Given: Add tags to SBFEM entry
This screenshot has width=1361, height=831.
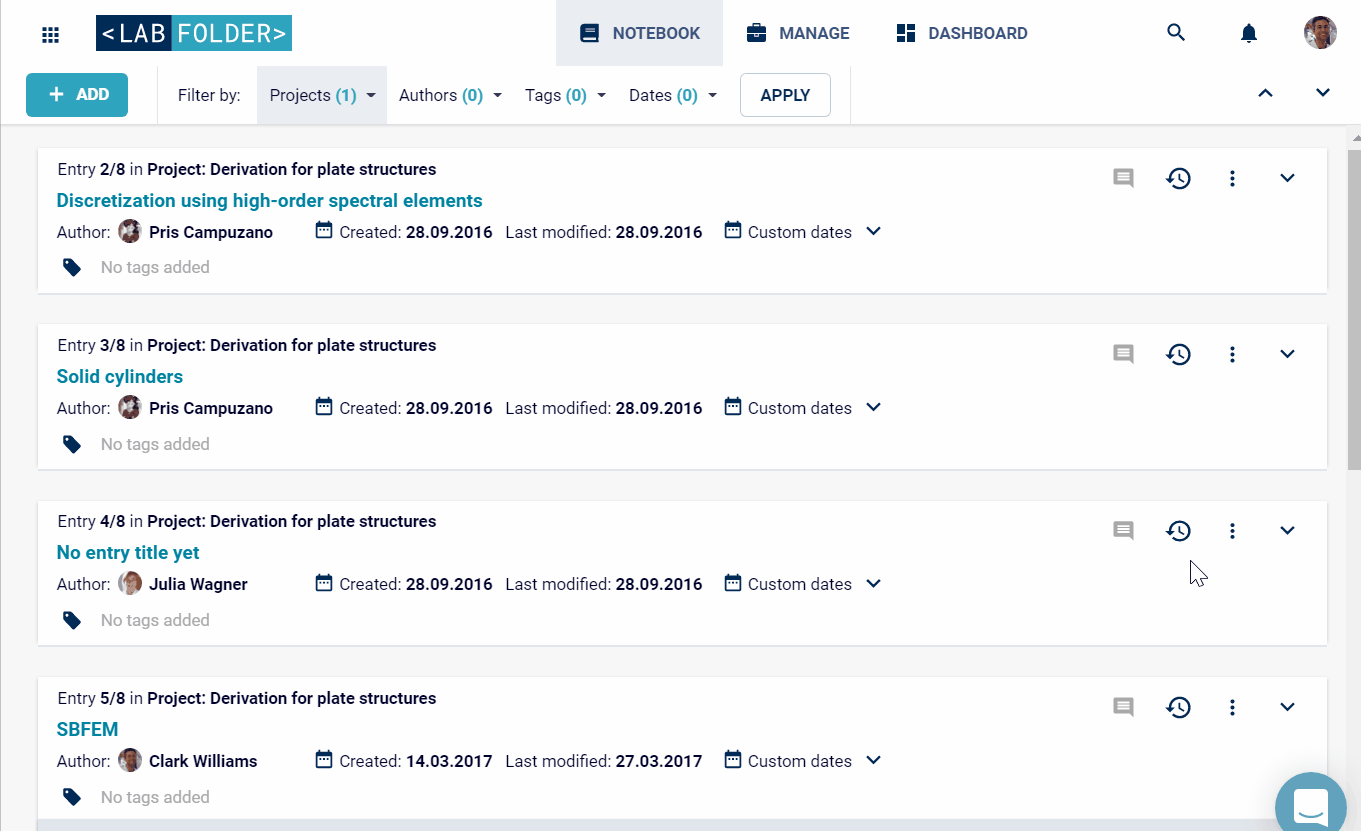Looking at the screenshot, I should 155,797.
